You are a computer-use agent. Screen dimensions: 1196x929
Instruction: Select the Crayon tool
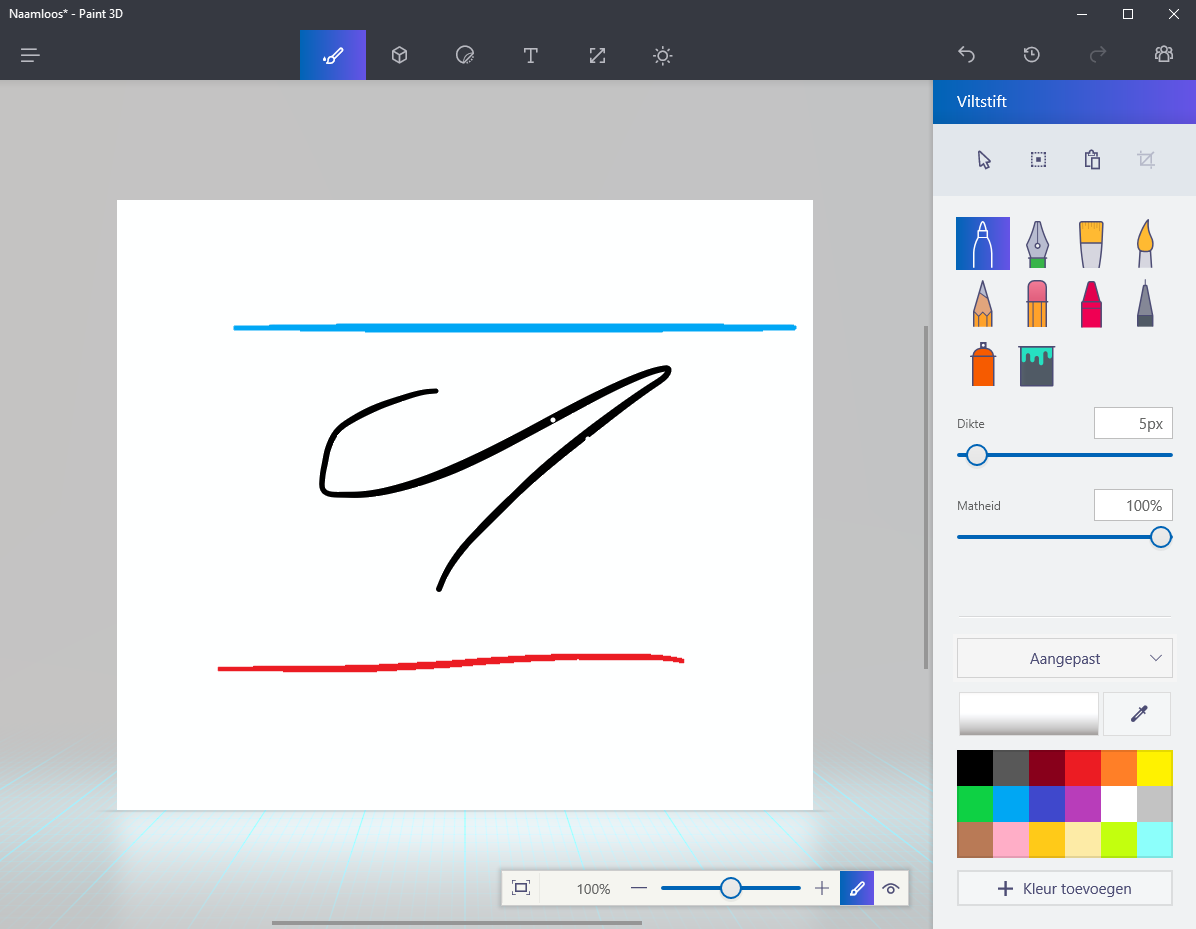[x=1091, y=303]
